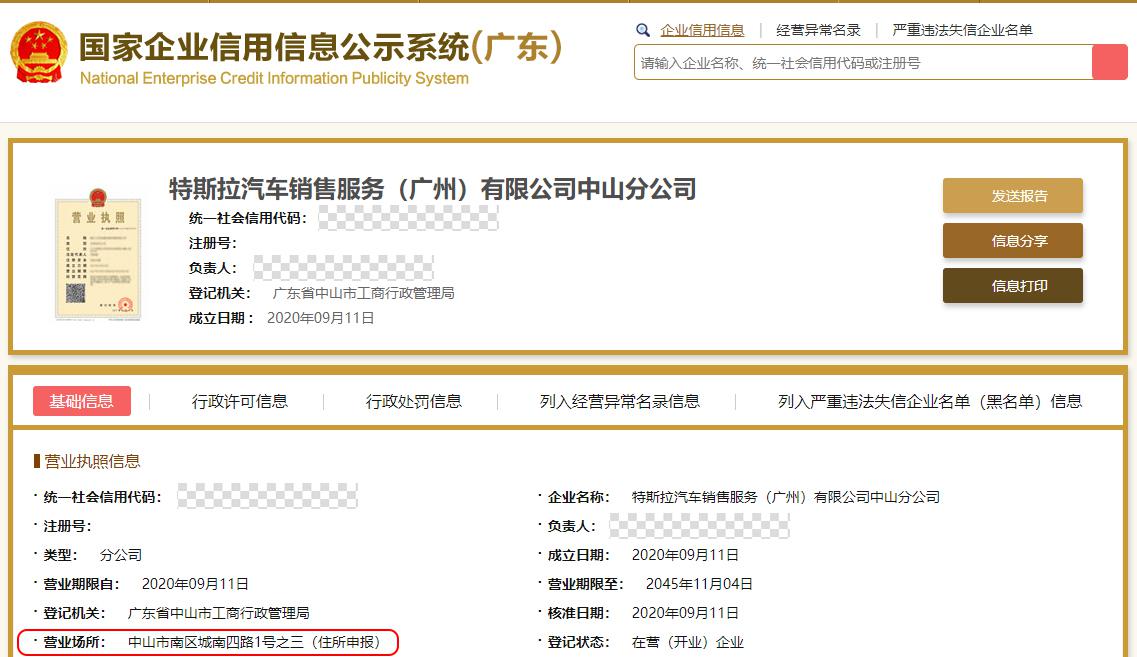Click the National Enterprise Credit Information Publicity System subtitle
1137x657 pixels.
pos(274,78)
